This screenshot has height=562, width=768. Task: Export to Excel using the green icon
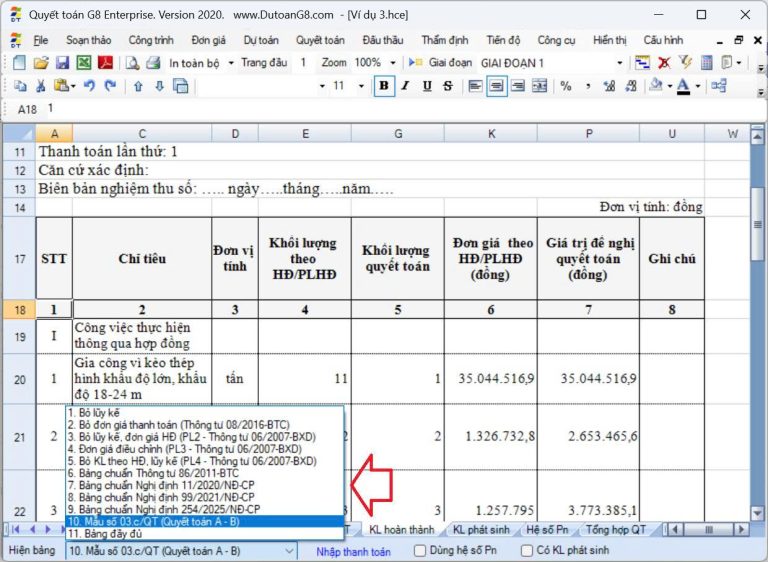click(x=83, y=63)
